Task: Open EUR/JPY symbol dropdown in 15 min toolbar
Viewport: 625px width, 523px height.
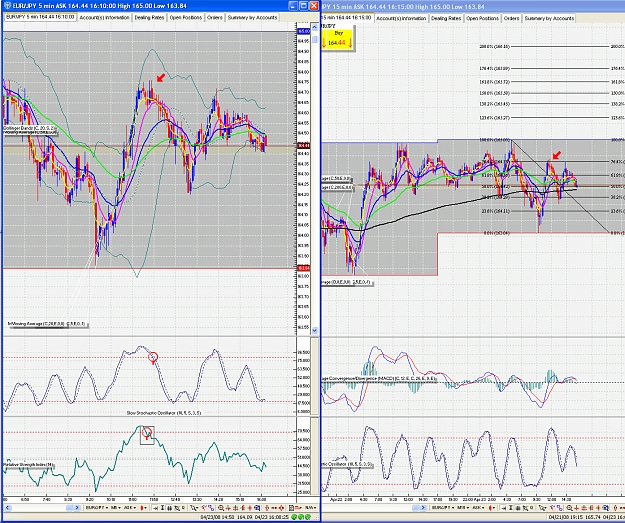Action: (x=443, y=508)
